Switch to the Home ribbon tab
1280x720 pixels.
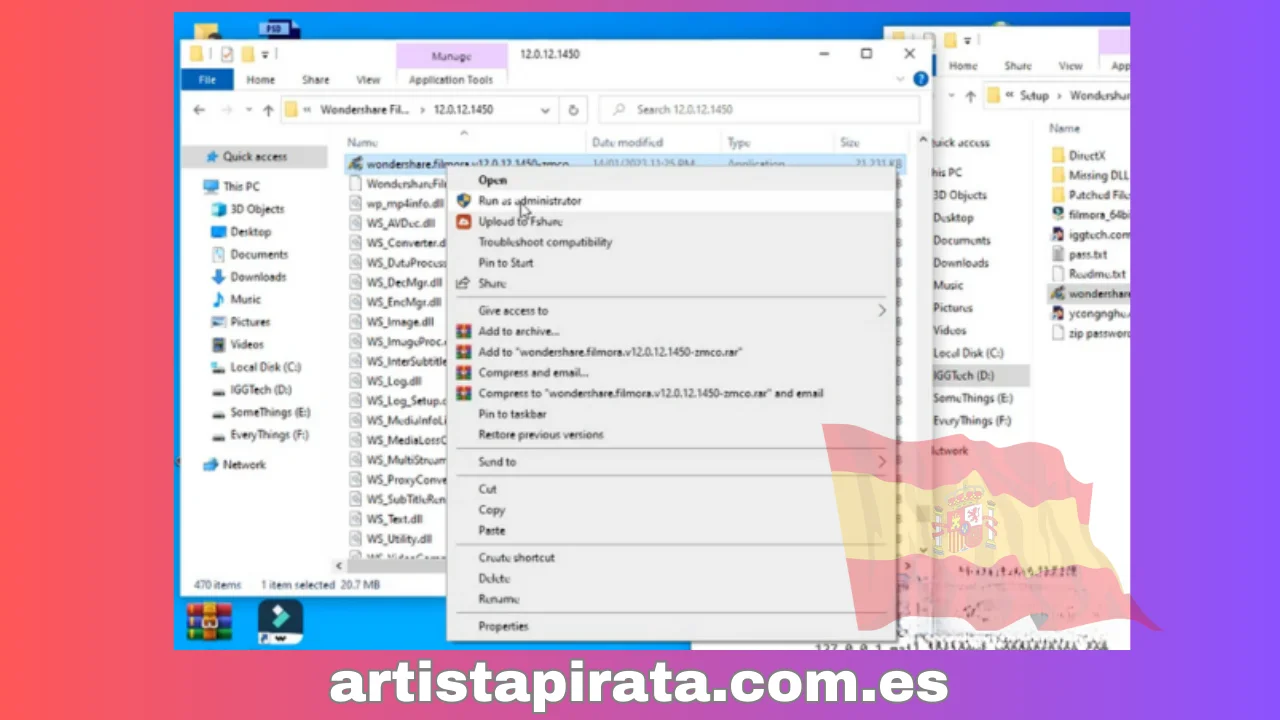261,80
